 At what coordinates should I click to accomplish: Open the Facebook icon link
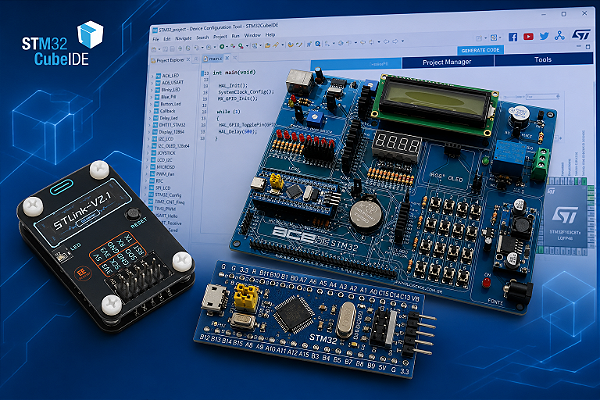click(x=513, y=37)
